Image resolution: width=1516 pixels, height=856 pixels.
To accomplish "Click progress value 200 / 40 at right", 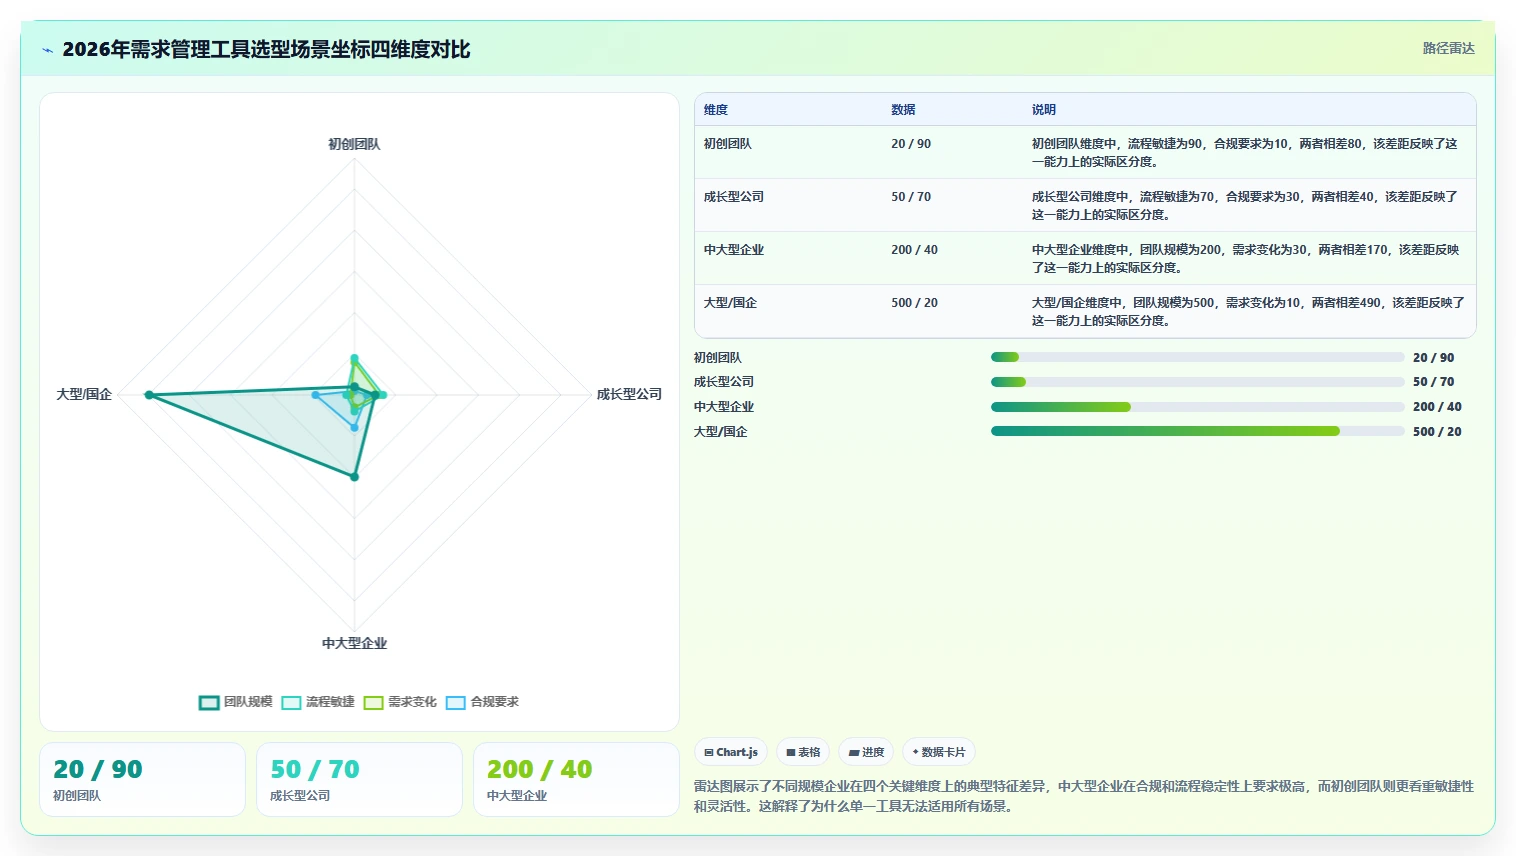I will point(1437,407).
